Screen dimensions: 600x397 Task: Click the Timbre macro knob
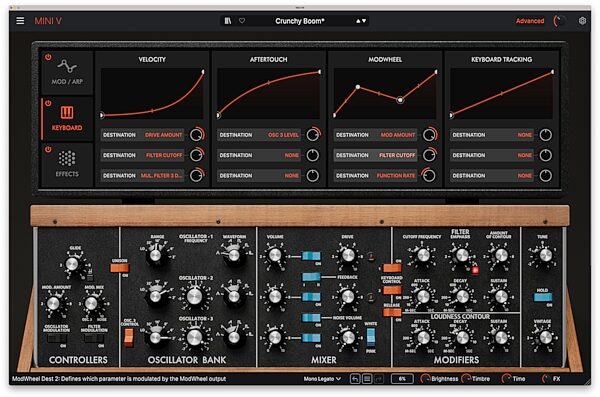pos(466,379)
